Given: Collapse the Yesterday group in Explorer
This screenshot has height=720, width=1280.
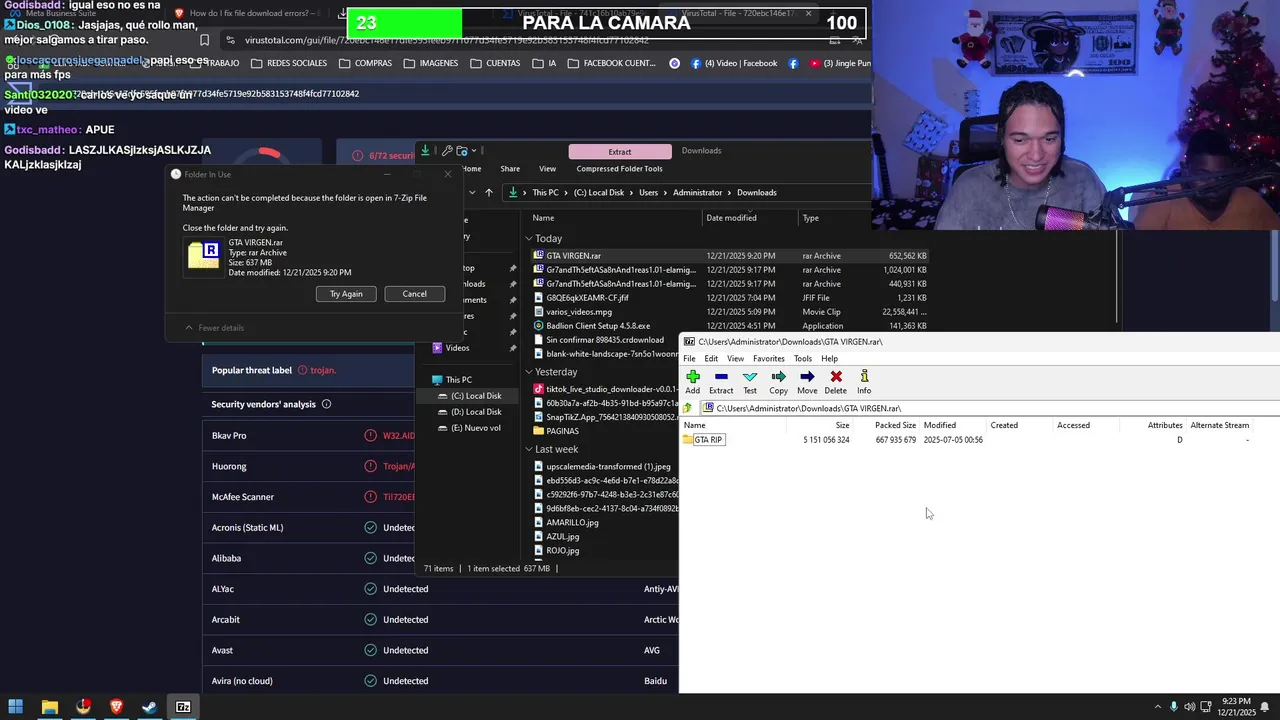Looking at the screenshot, I should pos(529,372).
